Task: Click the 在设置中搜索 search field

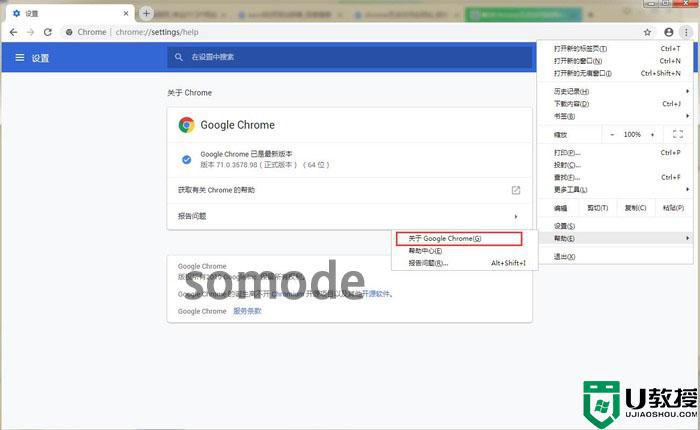Action: pos(351,57)
